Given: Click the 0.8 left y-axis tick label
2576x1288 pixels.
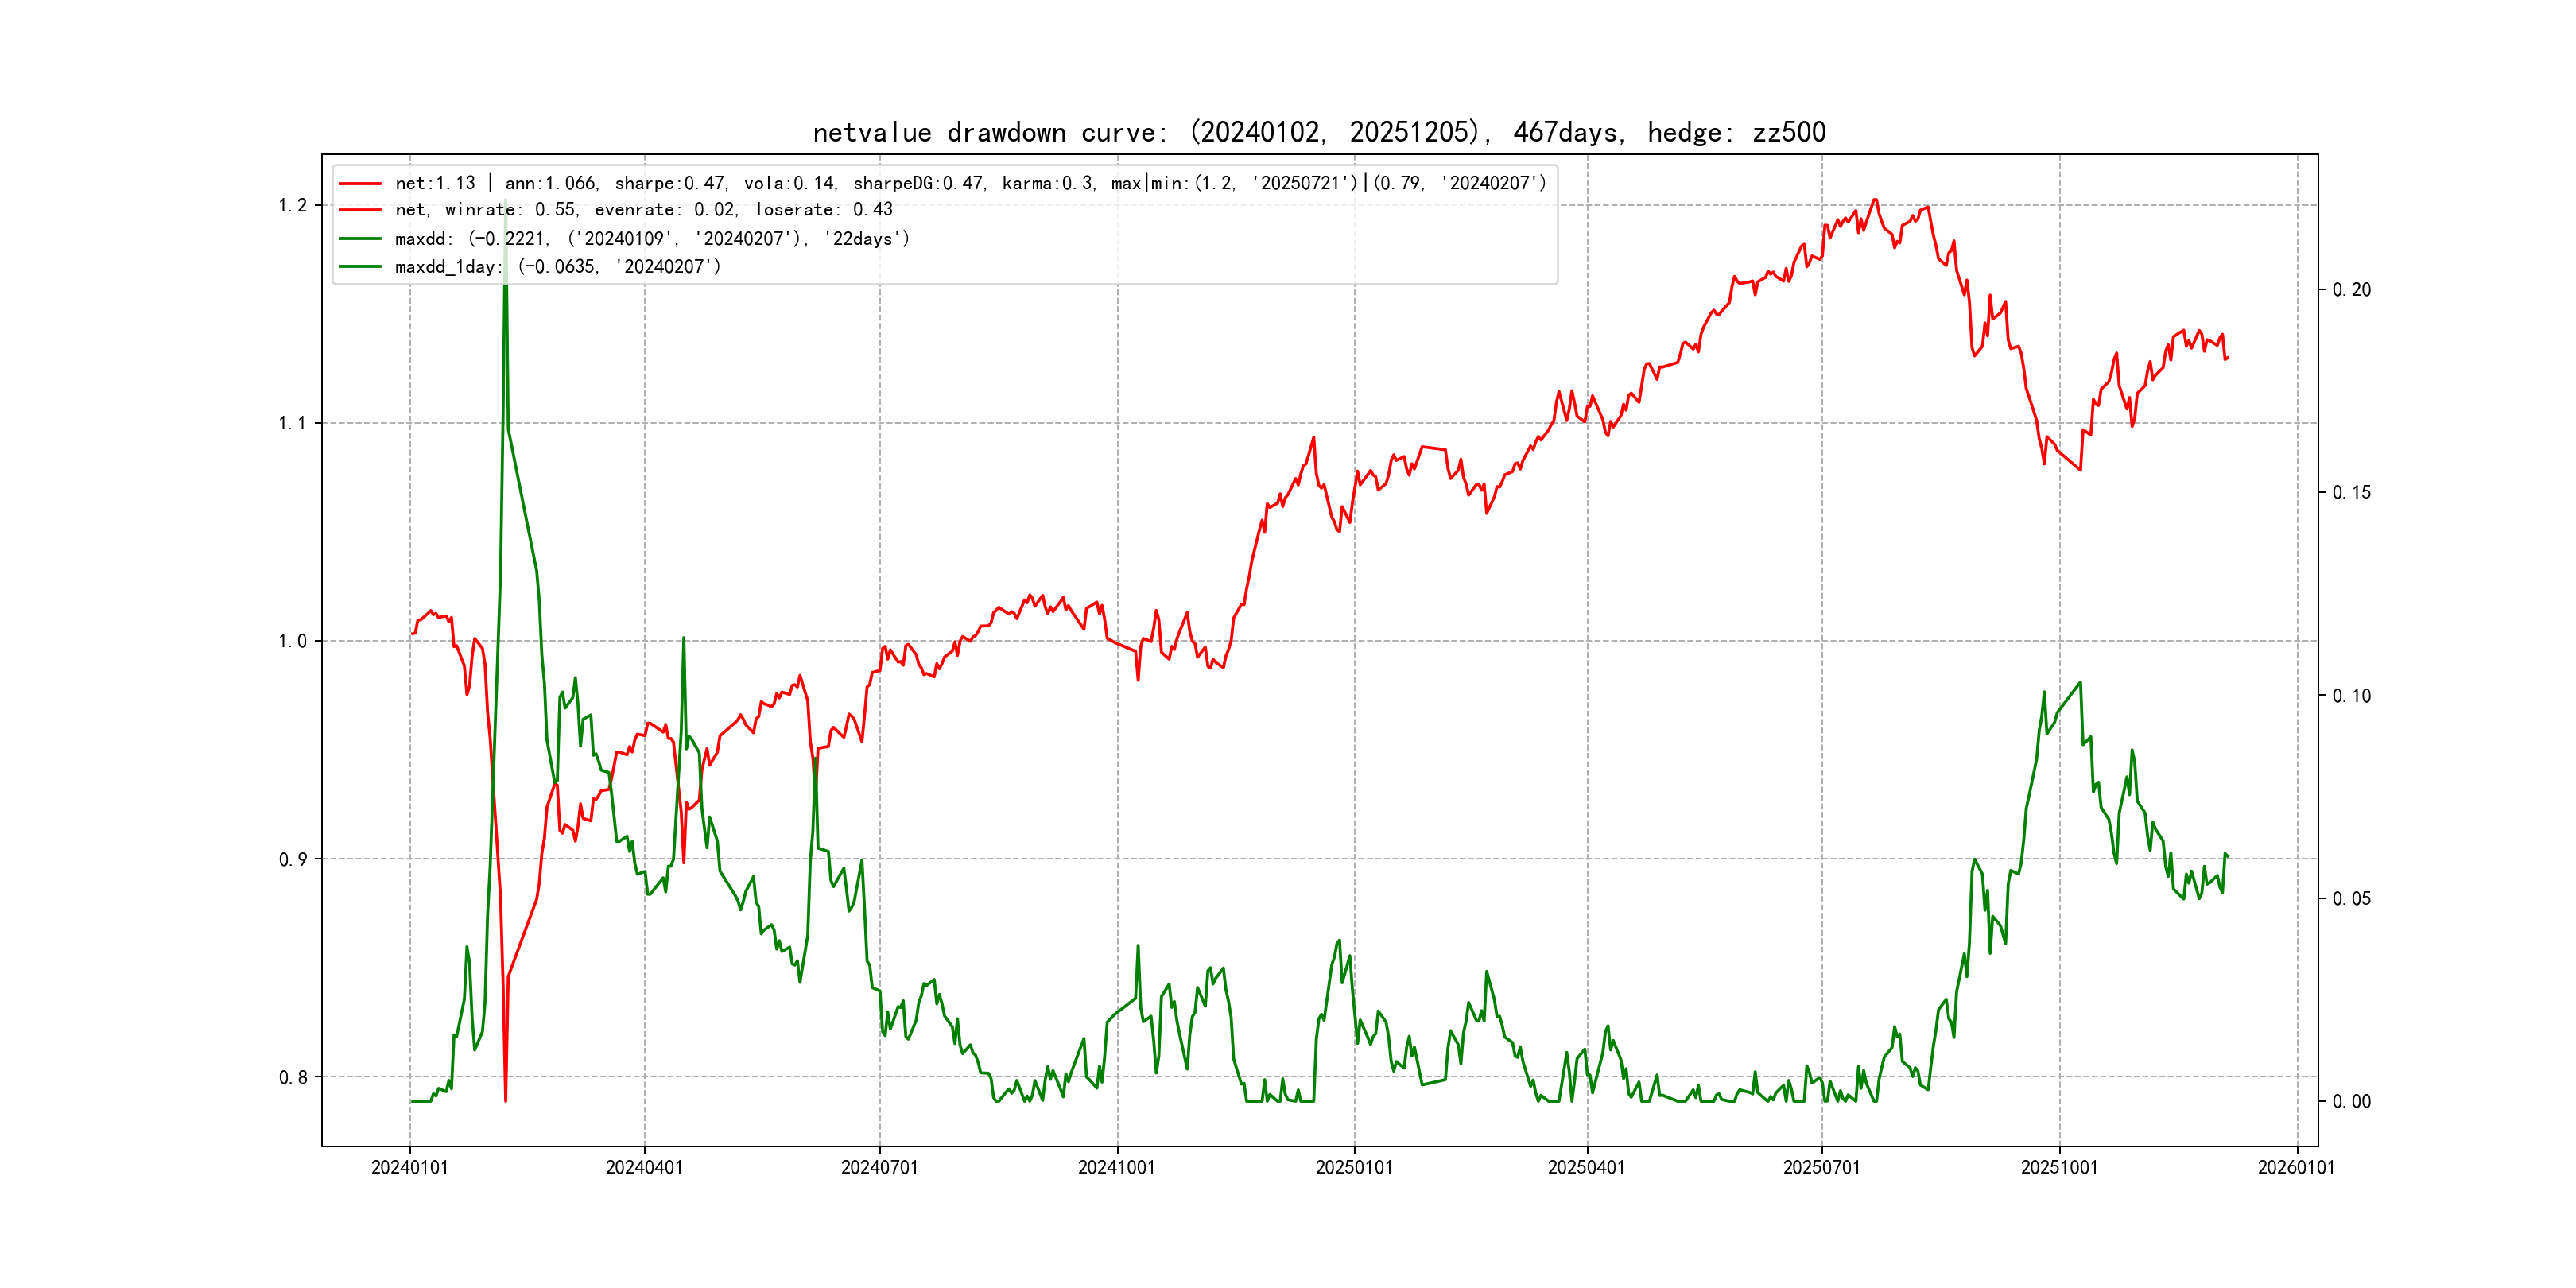Looking at the screenshot, I should (x=292, y=1077).
